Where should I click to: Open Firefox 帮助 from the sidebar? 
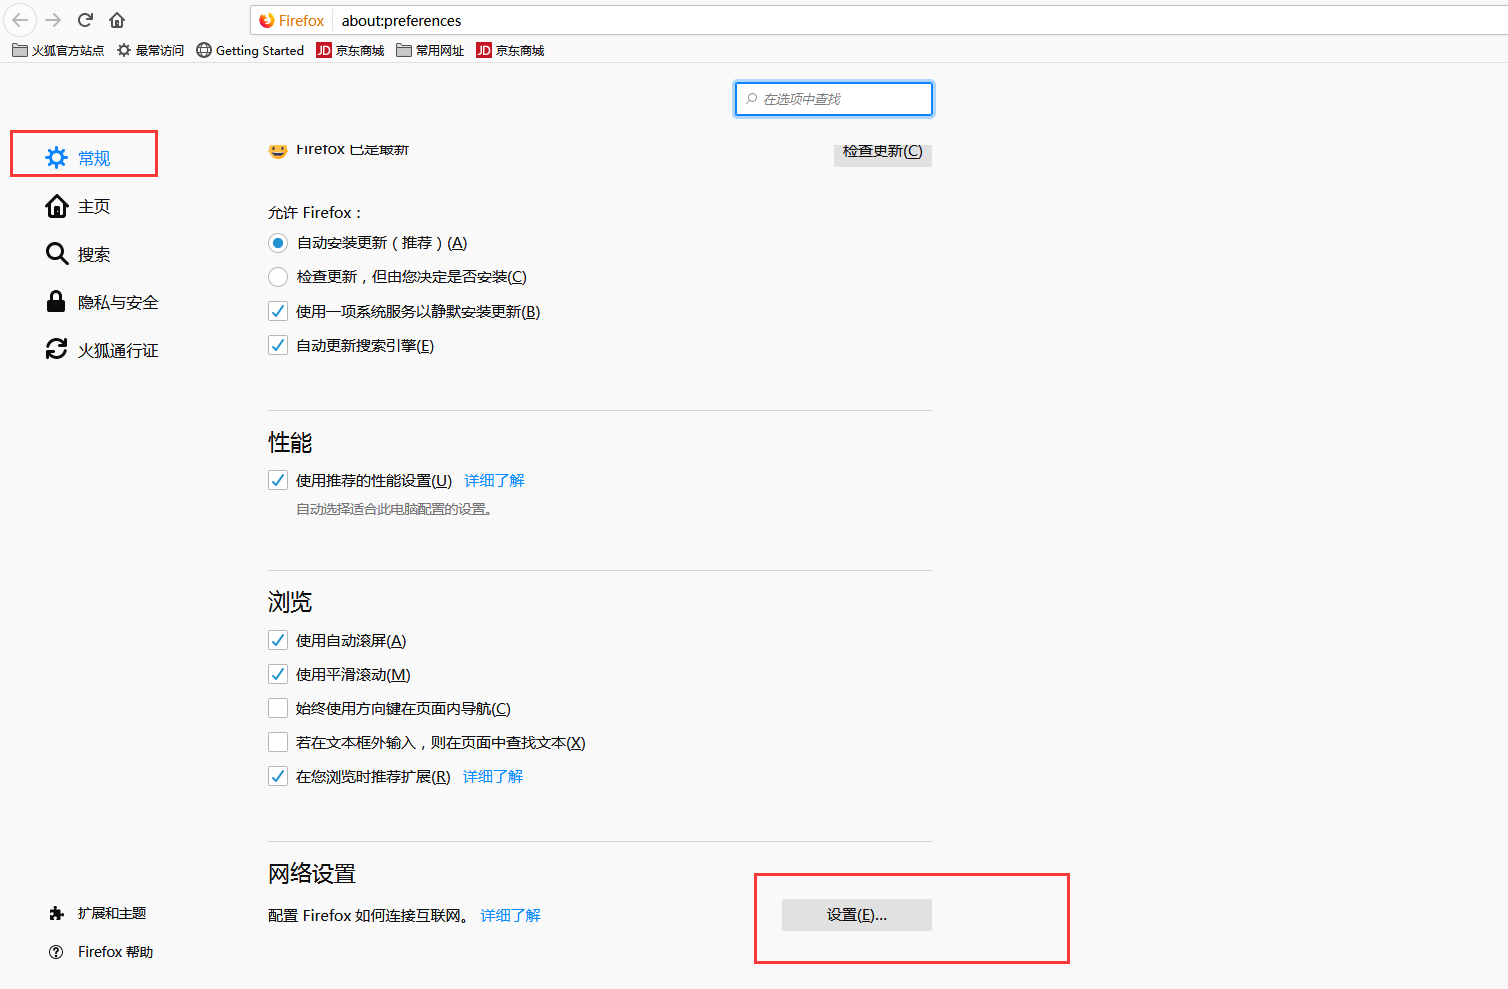101,952
